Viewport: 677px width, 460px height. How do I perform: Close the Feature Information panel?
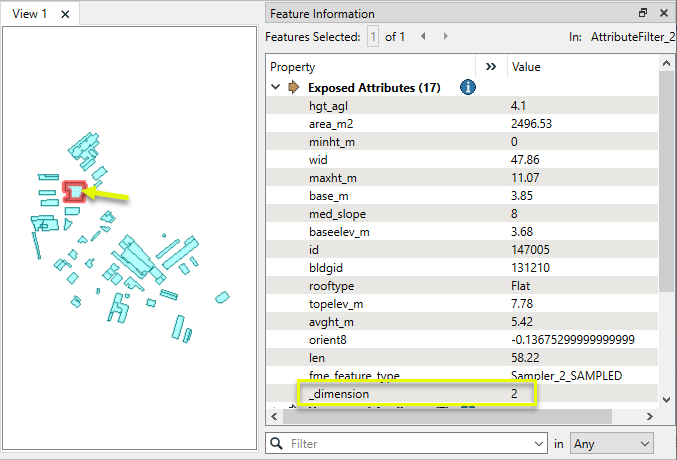coord(663,14)
